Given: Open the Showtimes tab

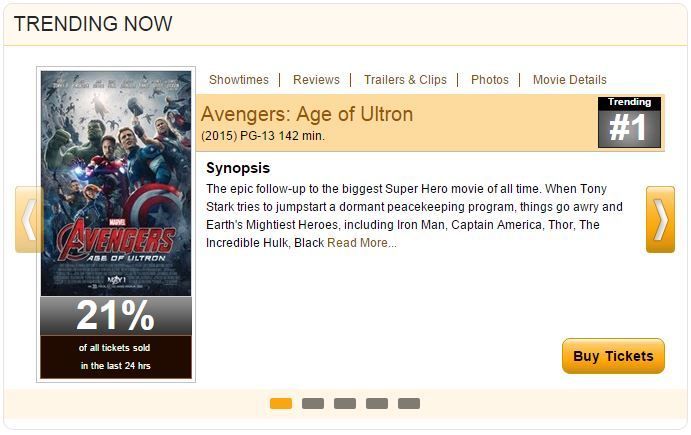Looking at the screenshot, I should tap(238, 80).
